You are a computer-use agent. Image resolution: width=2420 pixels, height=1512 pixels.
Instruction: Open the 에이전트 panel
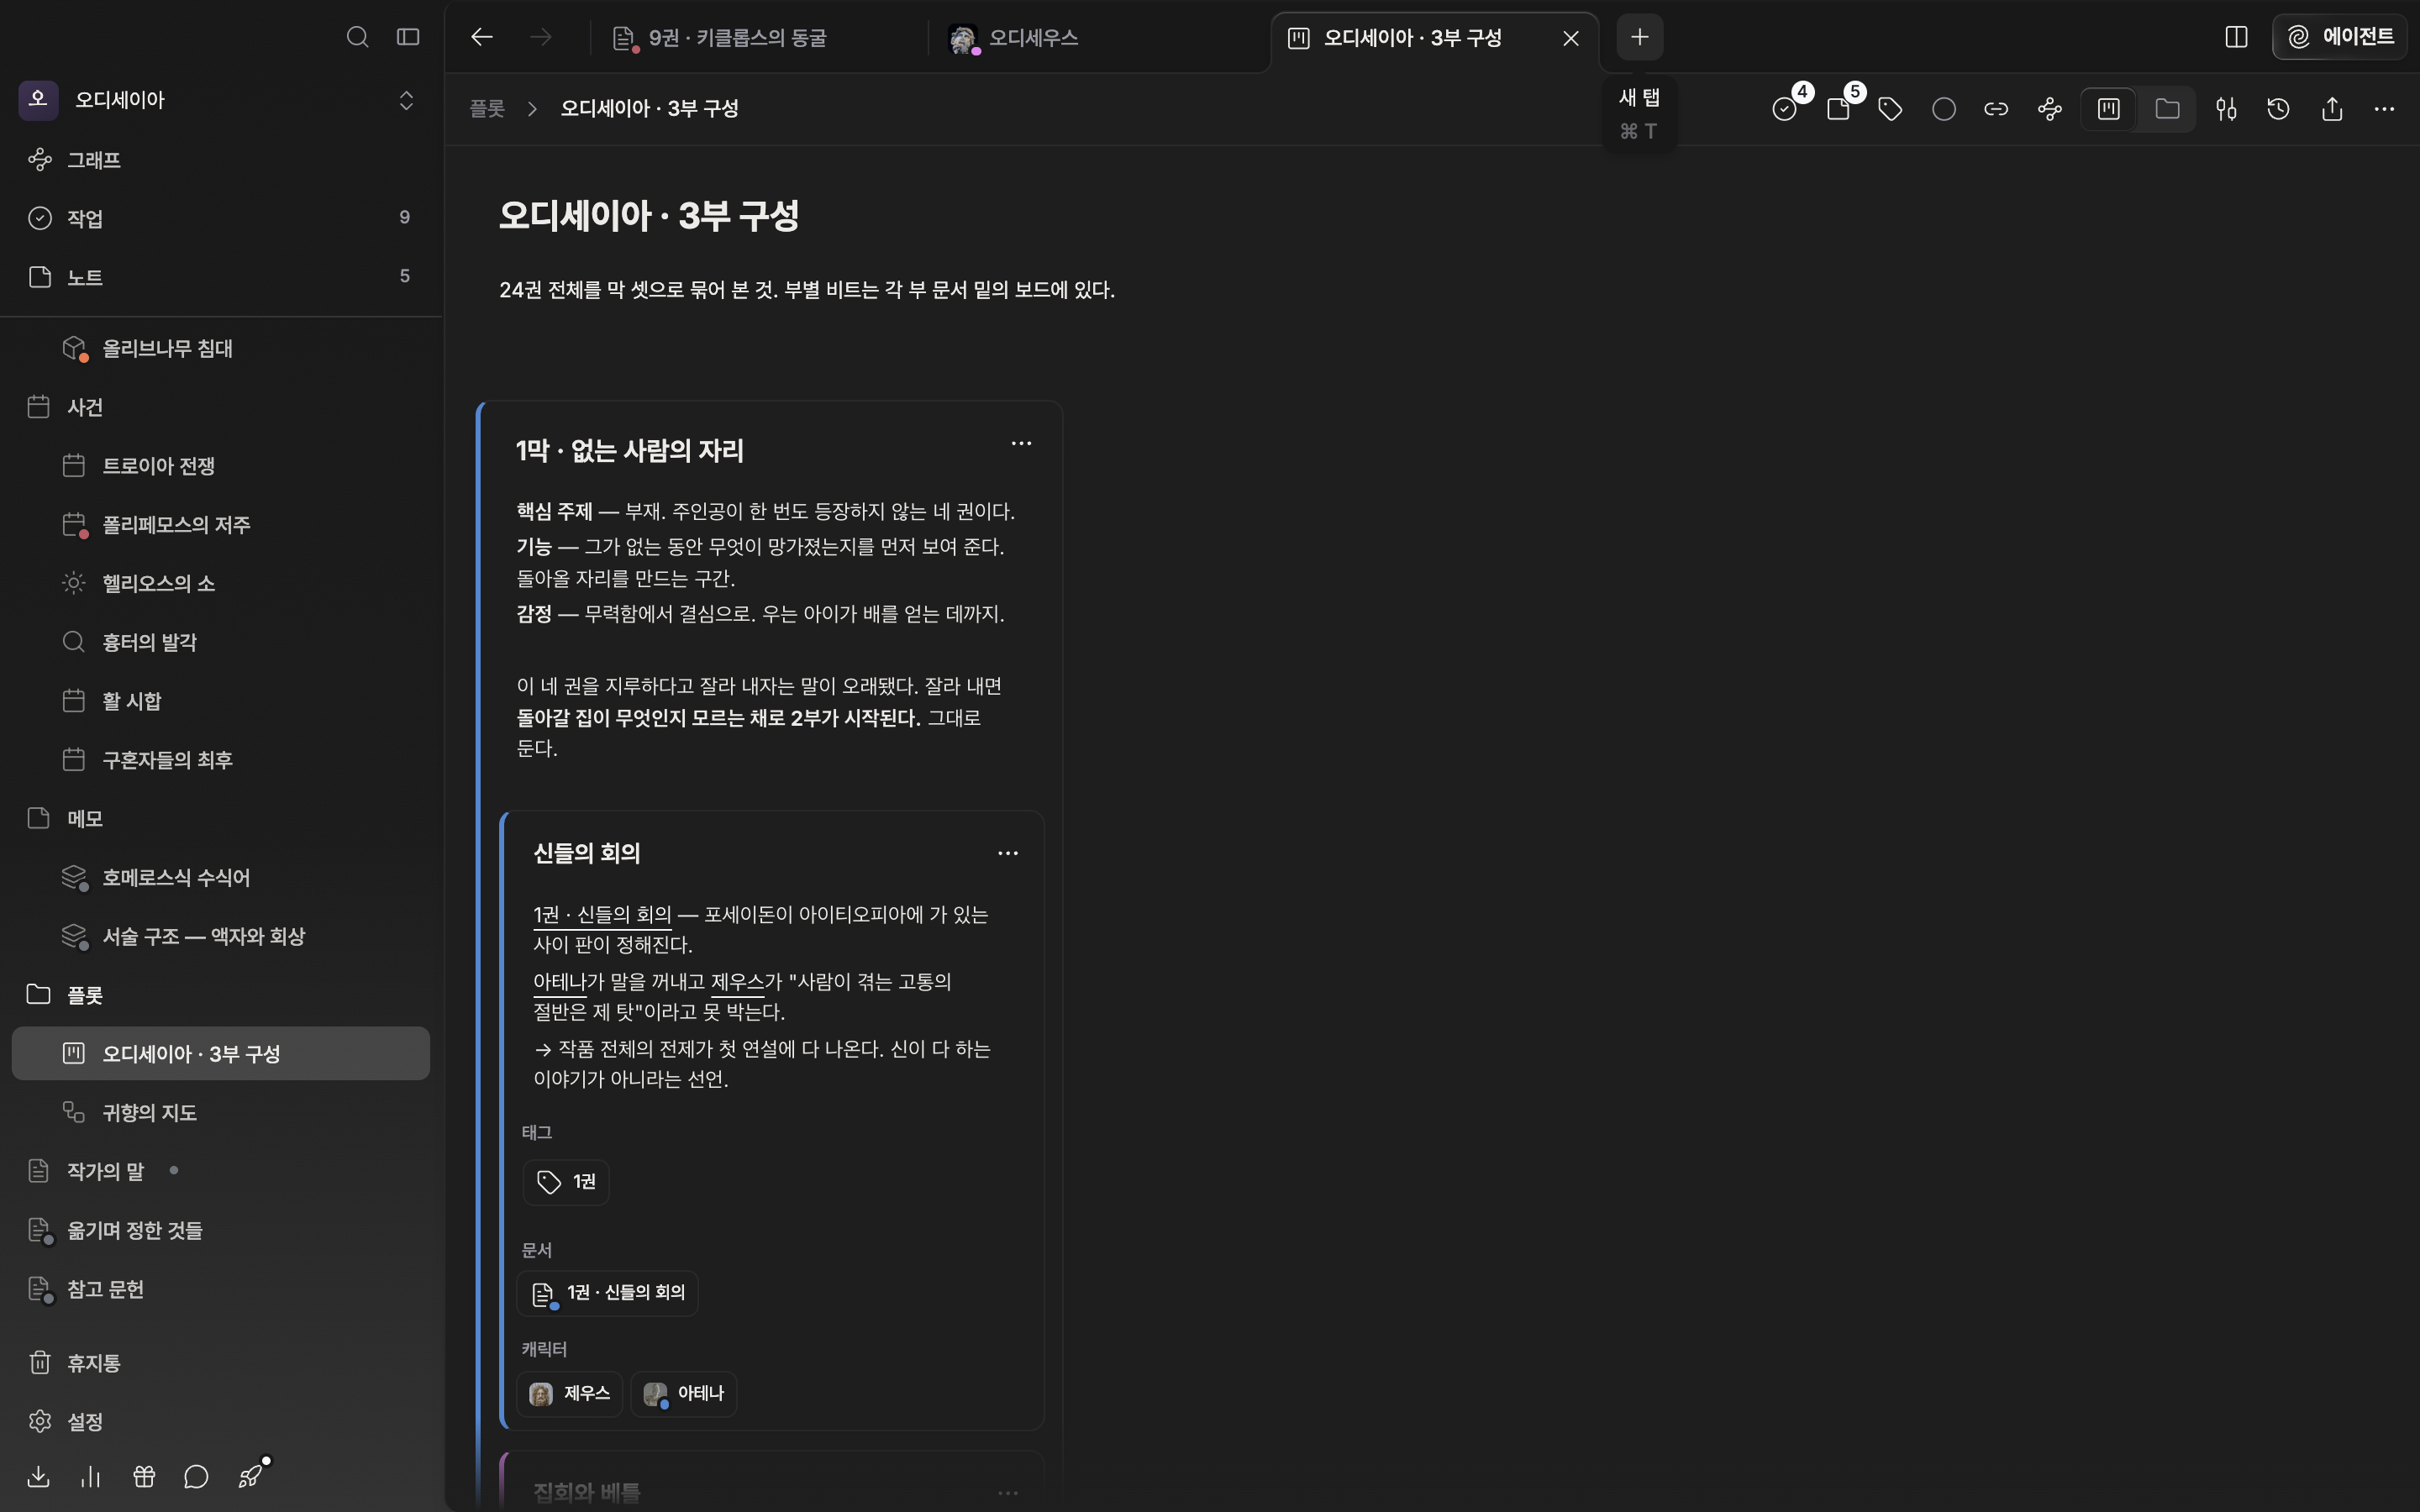2340,37
